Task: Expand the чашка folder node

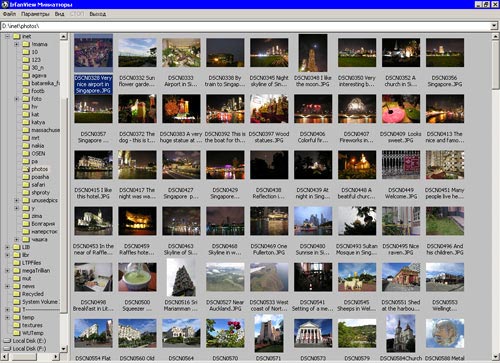Action: (x=16, y=239)
